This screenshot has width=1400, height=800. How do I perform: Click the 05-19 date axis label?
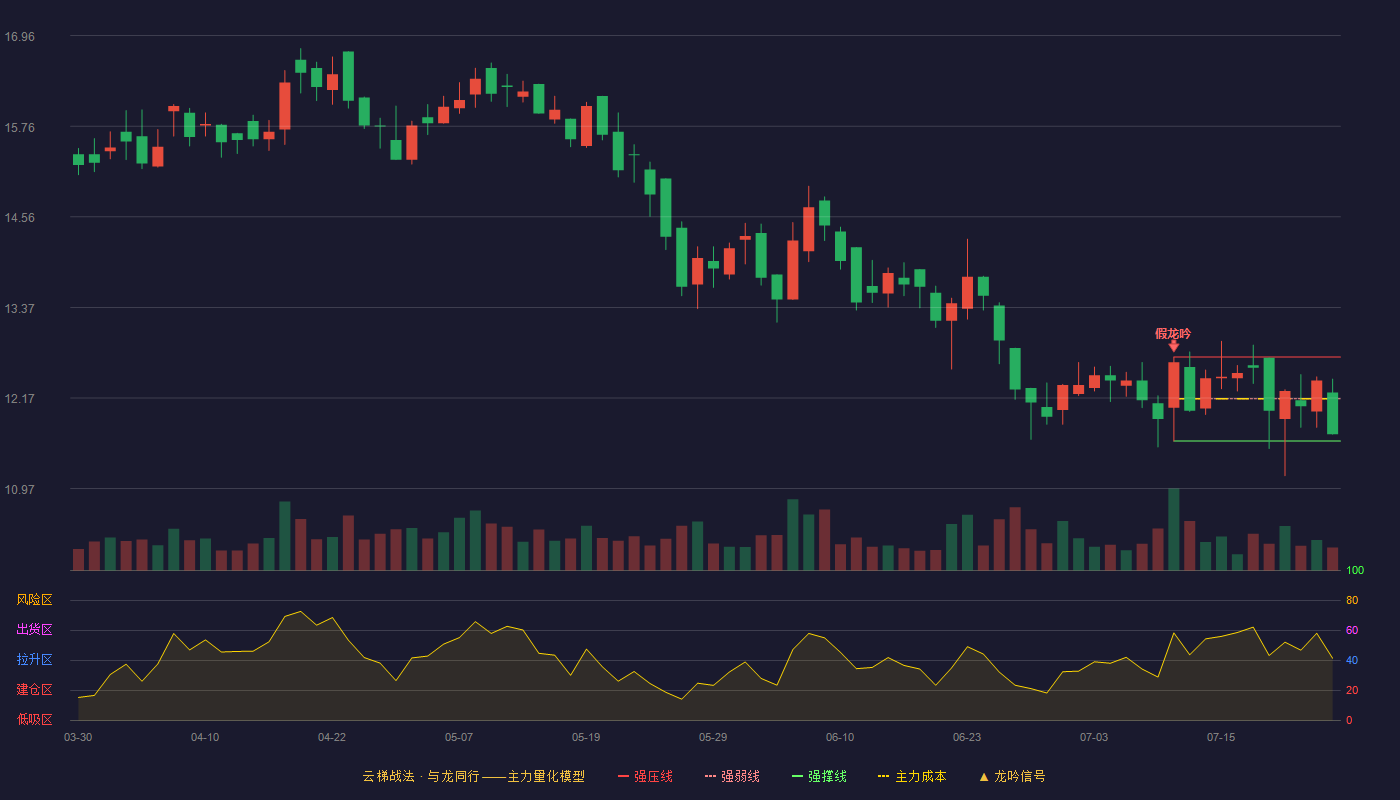coord(586,737)
